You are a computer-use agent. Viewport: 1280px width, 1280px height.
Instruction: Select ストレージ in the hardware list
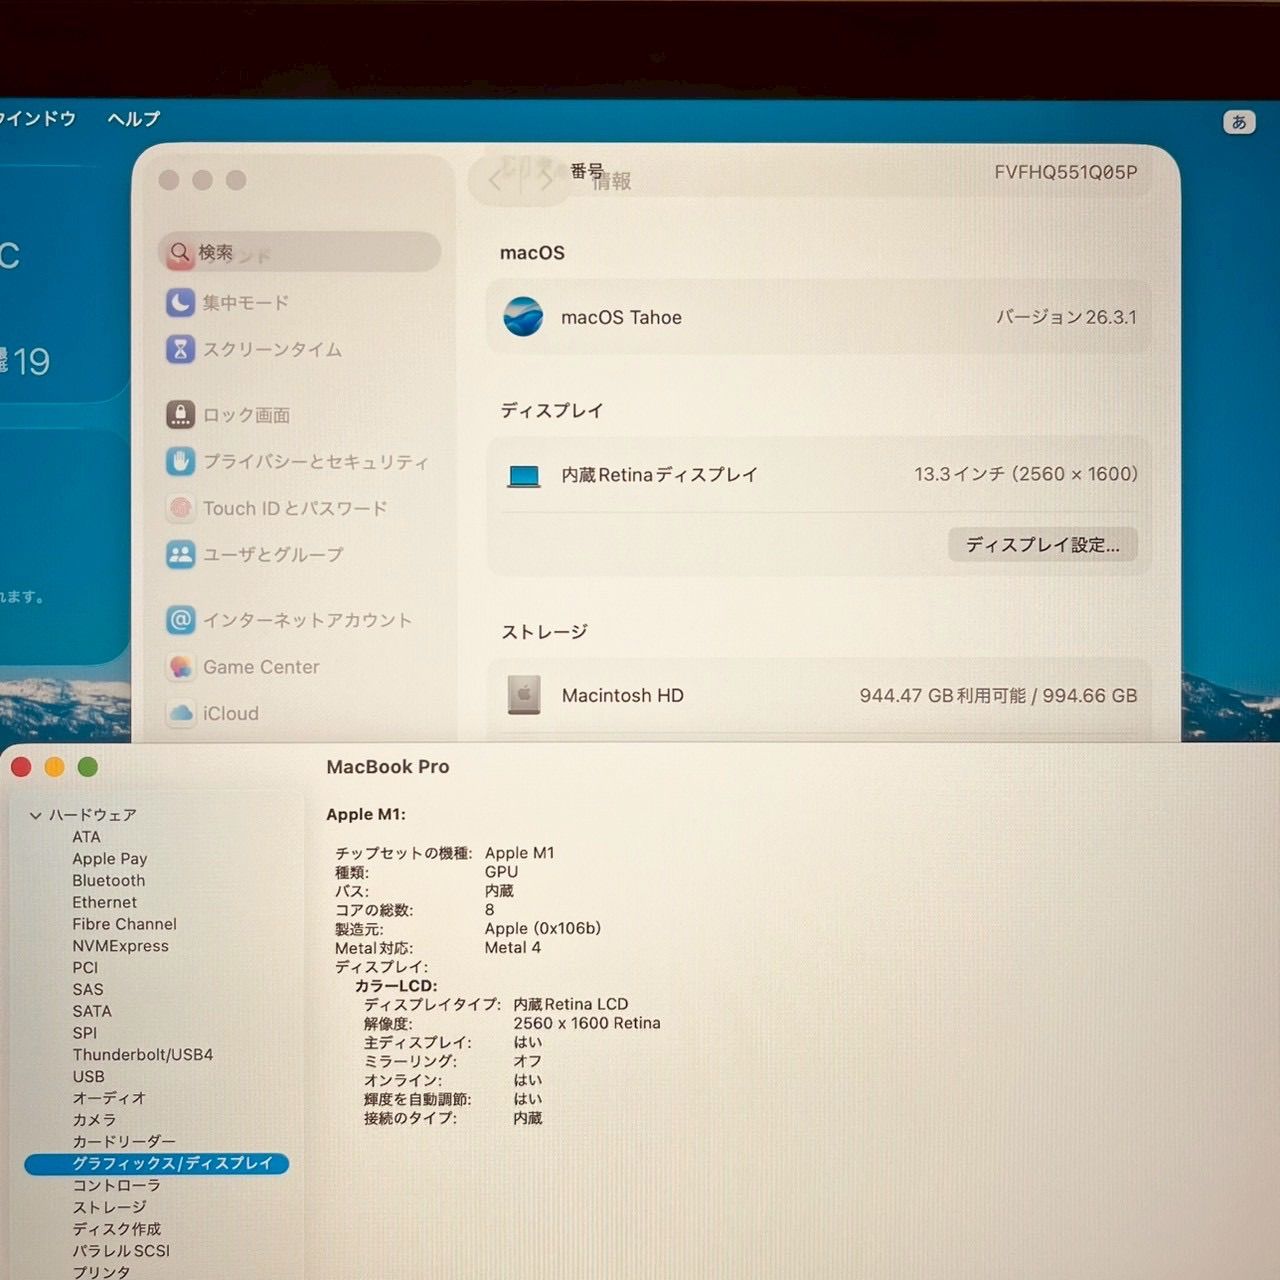click(109, 1208)
